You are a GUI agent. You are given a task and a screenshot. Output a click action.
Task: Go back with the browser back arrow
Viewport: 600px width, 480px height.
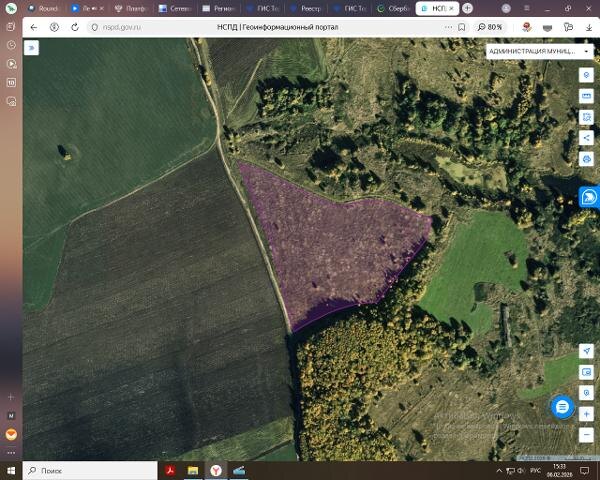click(x=34, y=27)
